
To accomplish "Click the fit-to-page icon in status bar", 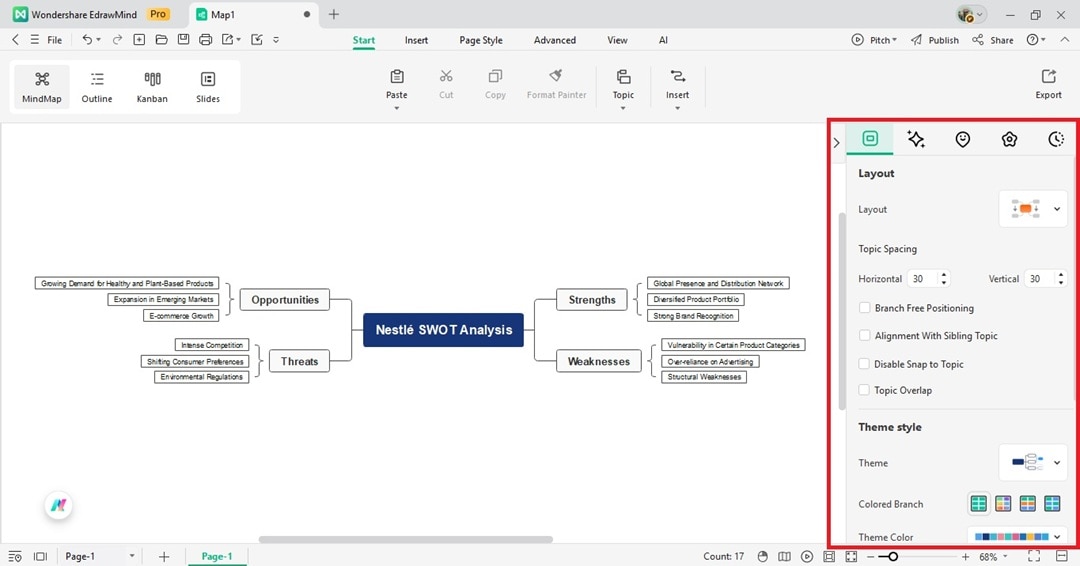I will 829,556.
